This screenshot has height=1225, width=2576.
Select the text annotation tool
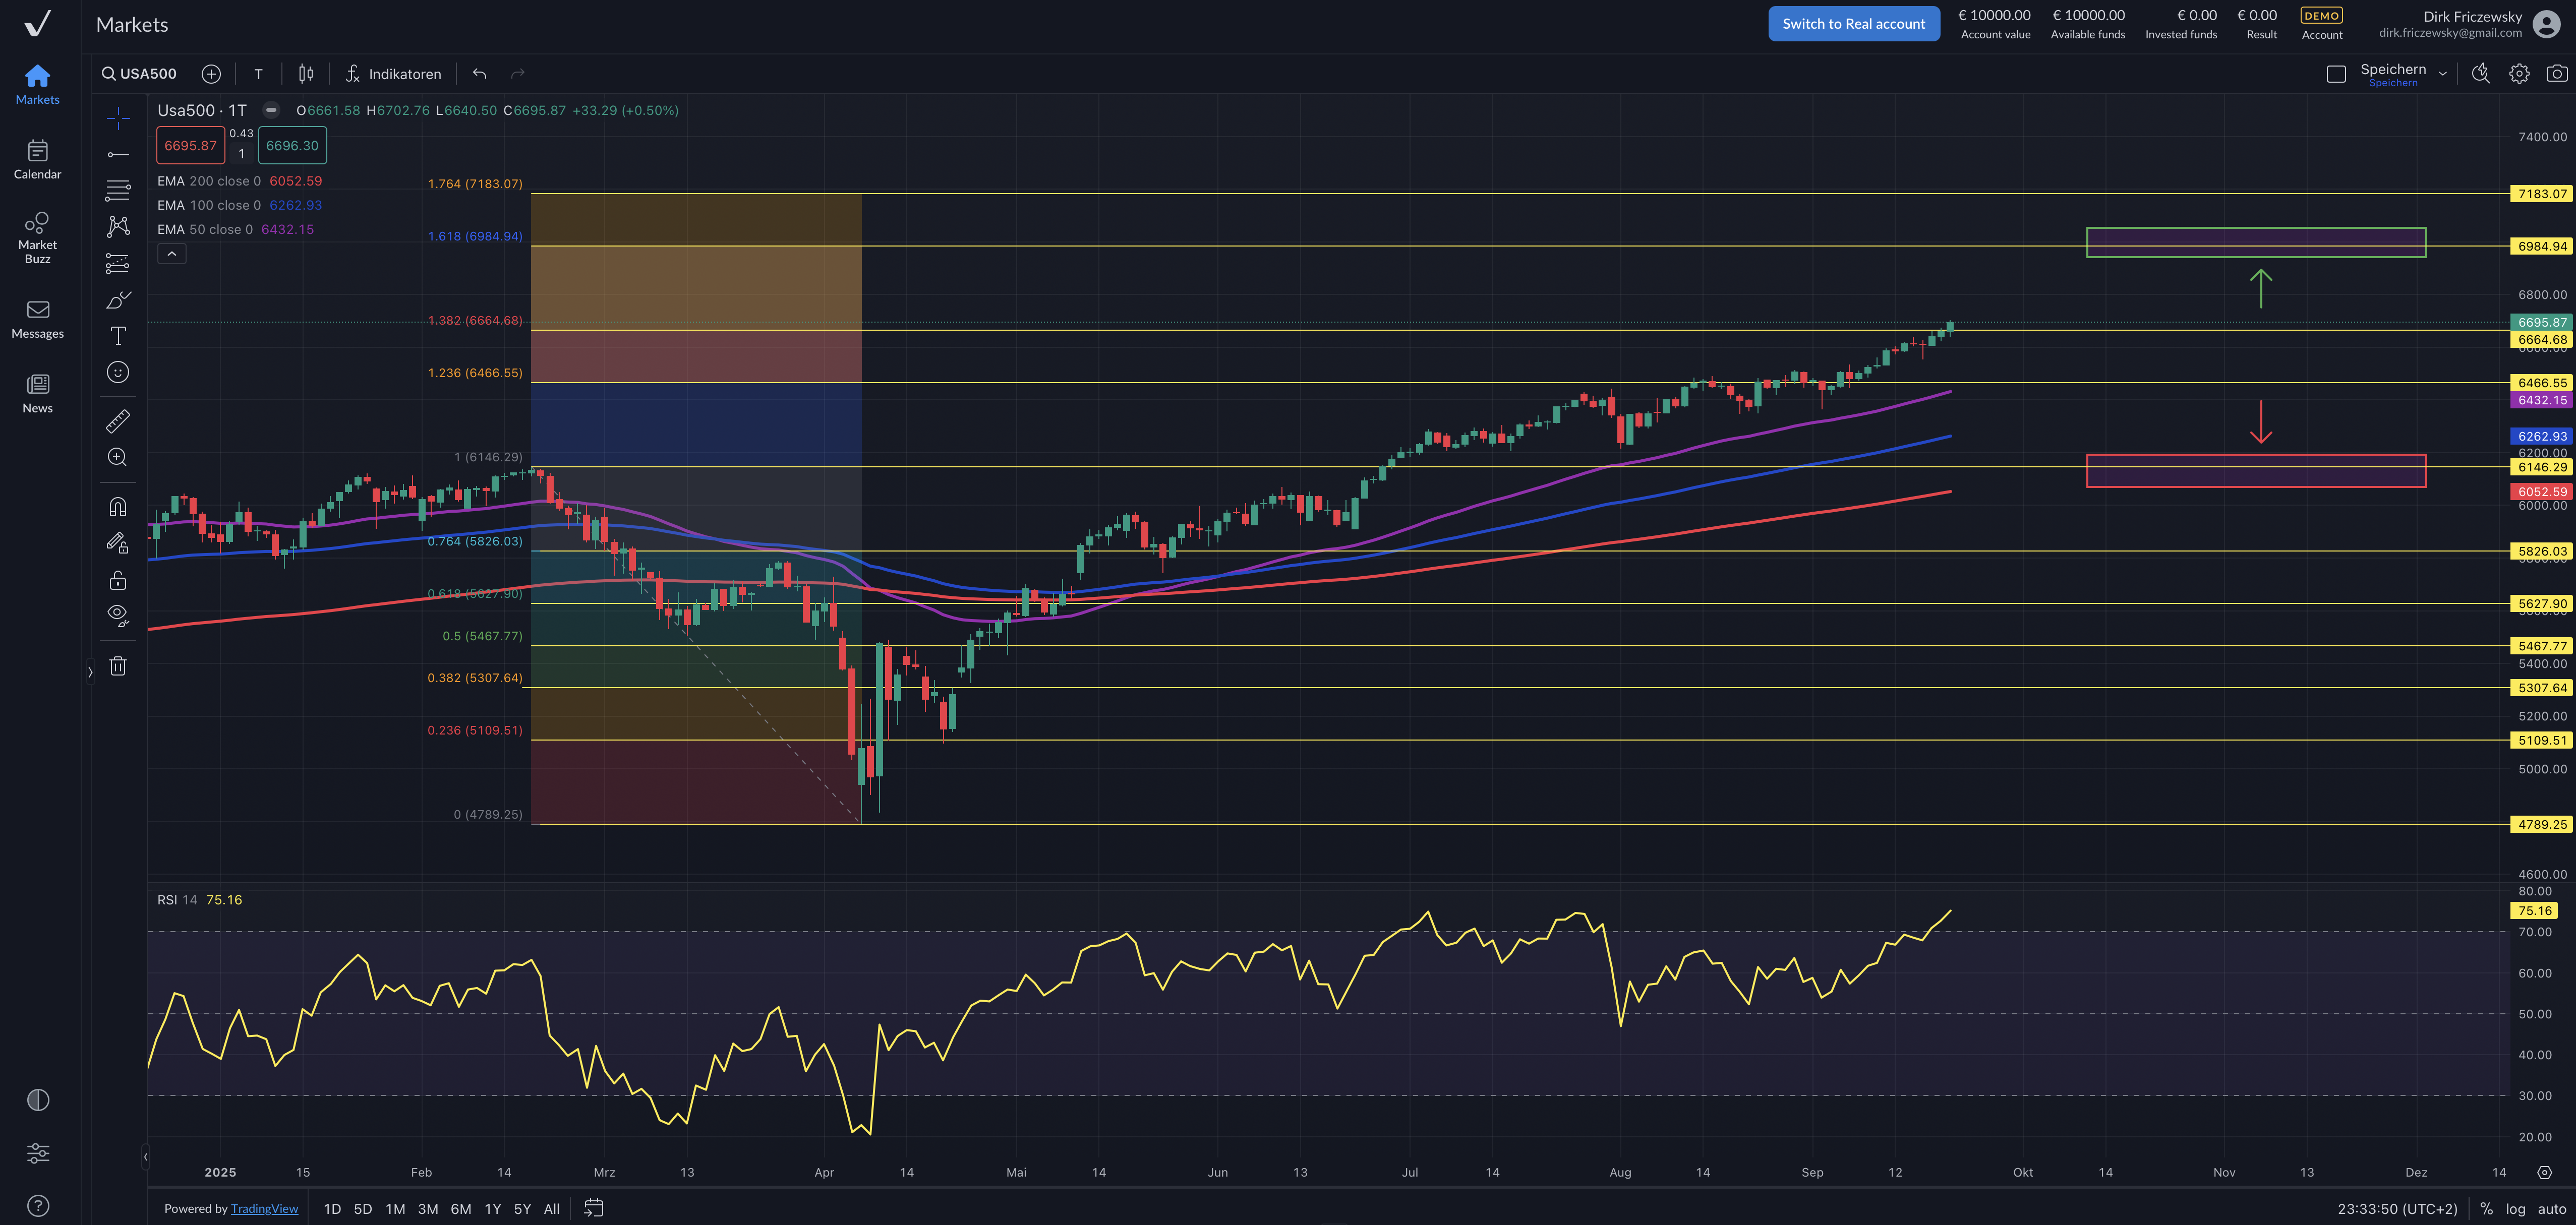click(x=118, y=336)
